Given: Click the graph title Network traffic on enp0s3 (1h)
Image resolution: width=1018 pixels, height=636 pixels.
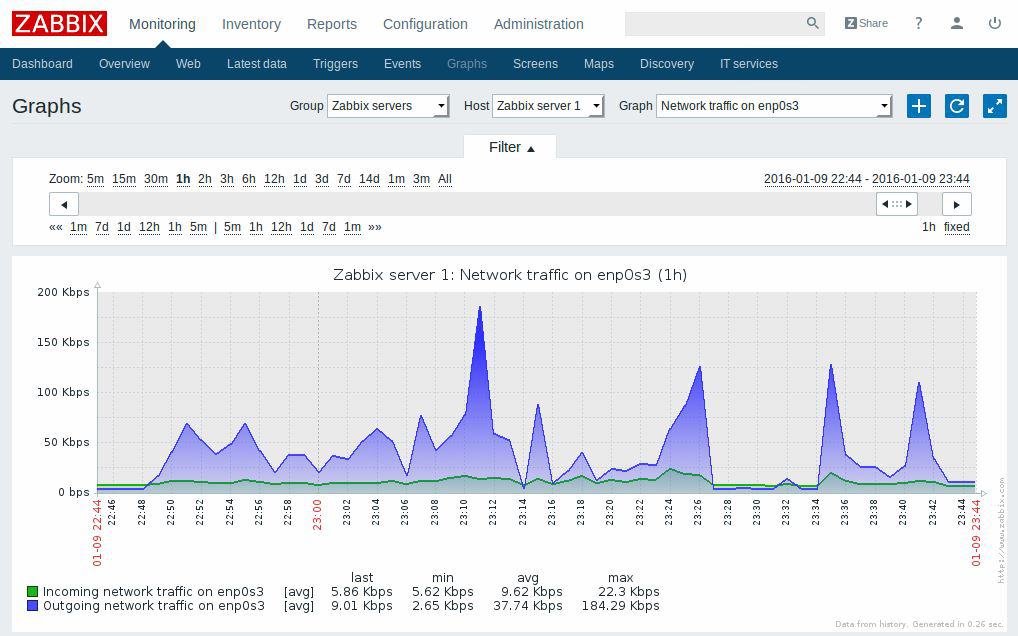Looking at the screenshot, I should click(x=510, y=275).
